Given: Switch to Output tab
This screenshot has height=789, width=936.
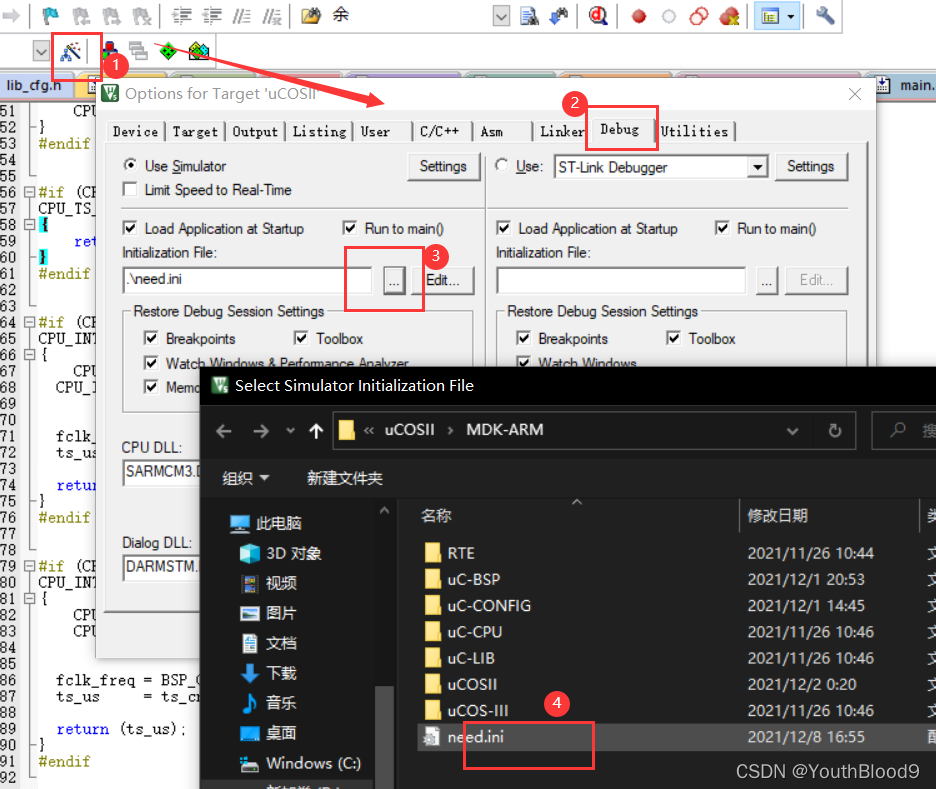Looking at the screenshot, I should pos(255,131).
